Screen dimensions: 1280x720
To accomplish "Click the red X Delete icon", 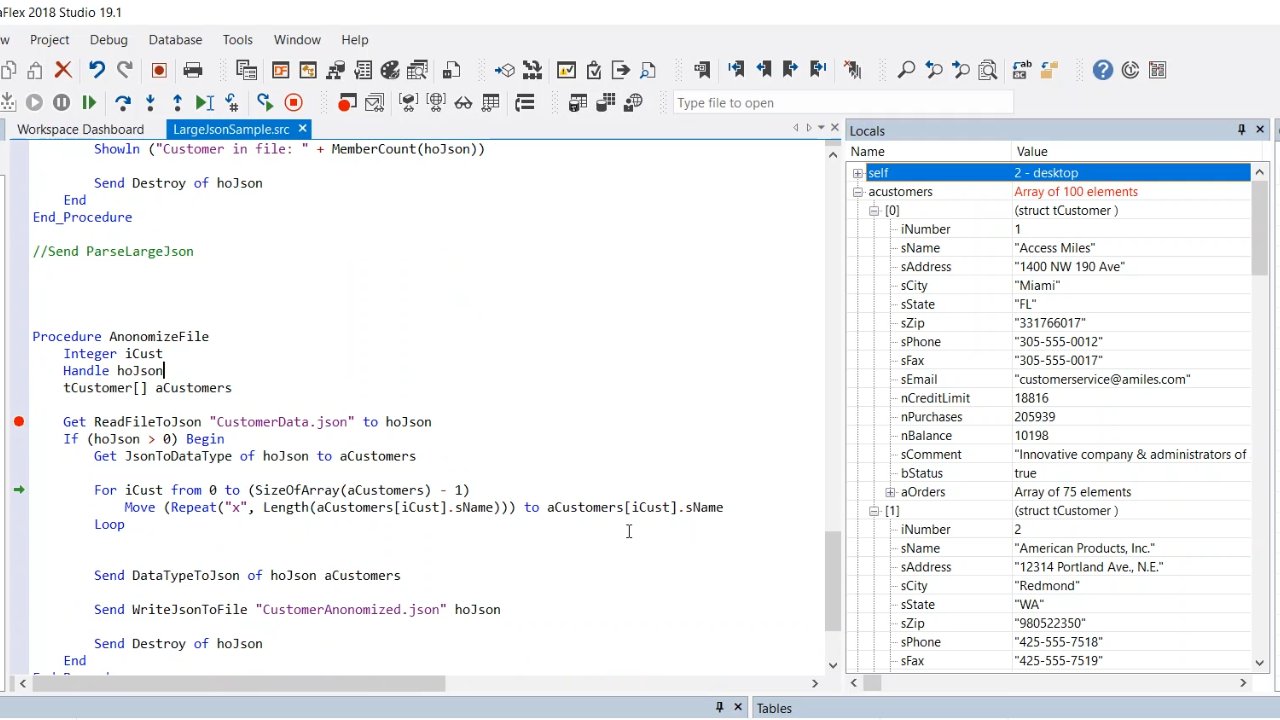I will (63, 70).
